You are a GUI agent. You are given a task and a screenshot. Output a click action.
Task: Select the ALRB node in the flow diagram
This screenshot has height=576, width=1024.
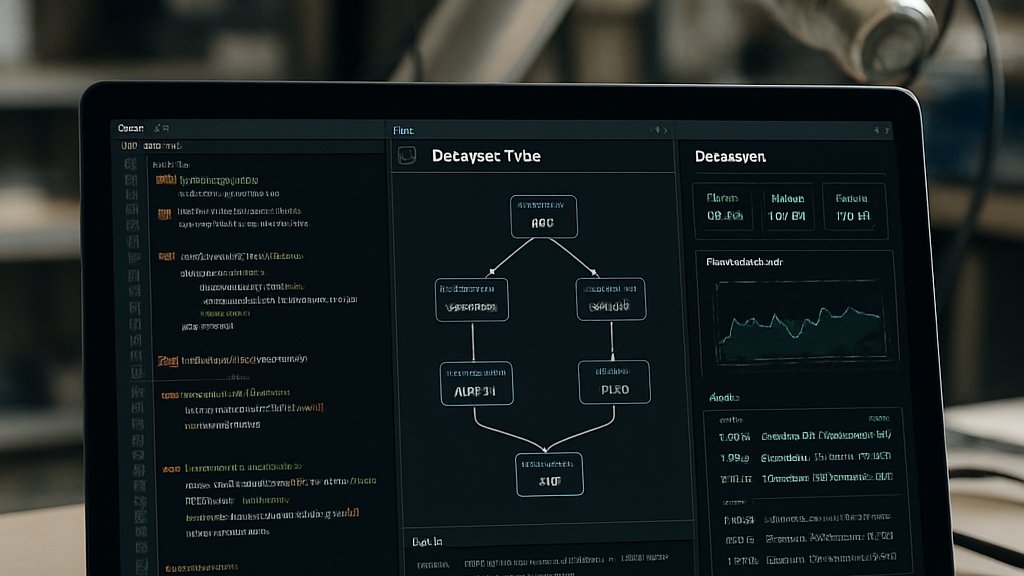pos(476,383)
